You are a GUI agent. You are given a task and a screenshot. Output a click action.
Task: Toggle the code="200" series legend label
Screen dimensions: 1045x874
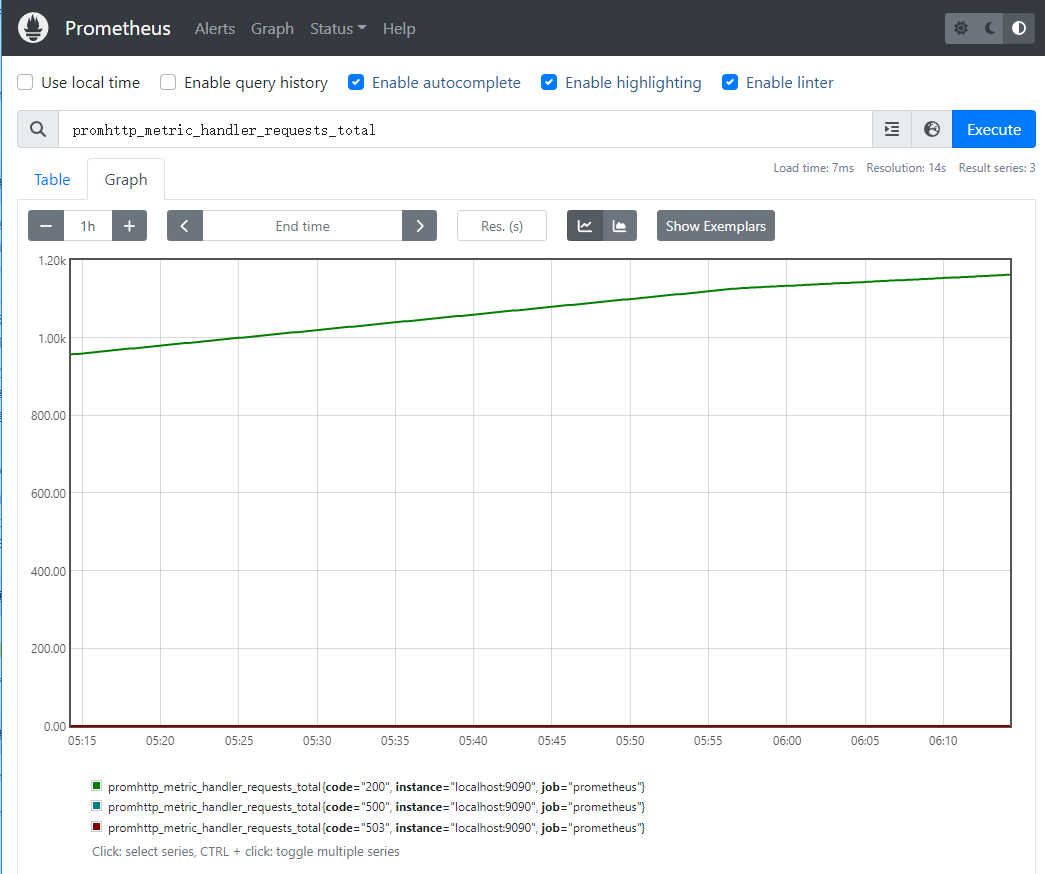pos(377,787)
